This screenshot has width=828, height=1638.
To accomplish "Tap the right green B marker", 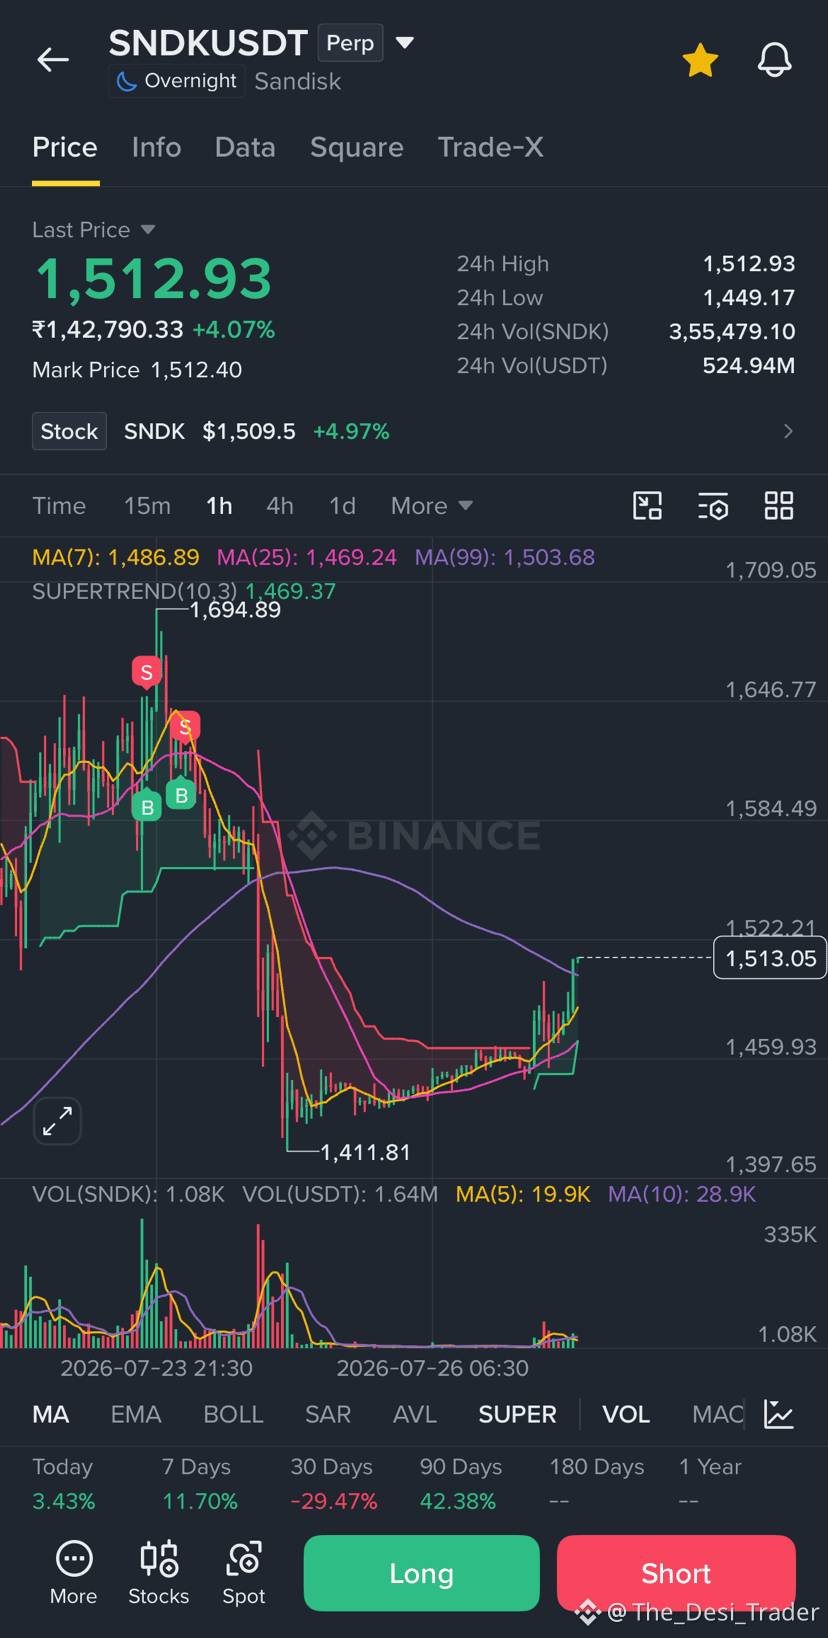I will (x=181, y=795).
